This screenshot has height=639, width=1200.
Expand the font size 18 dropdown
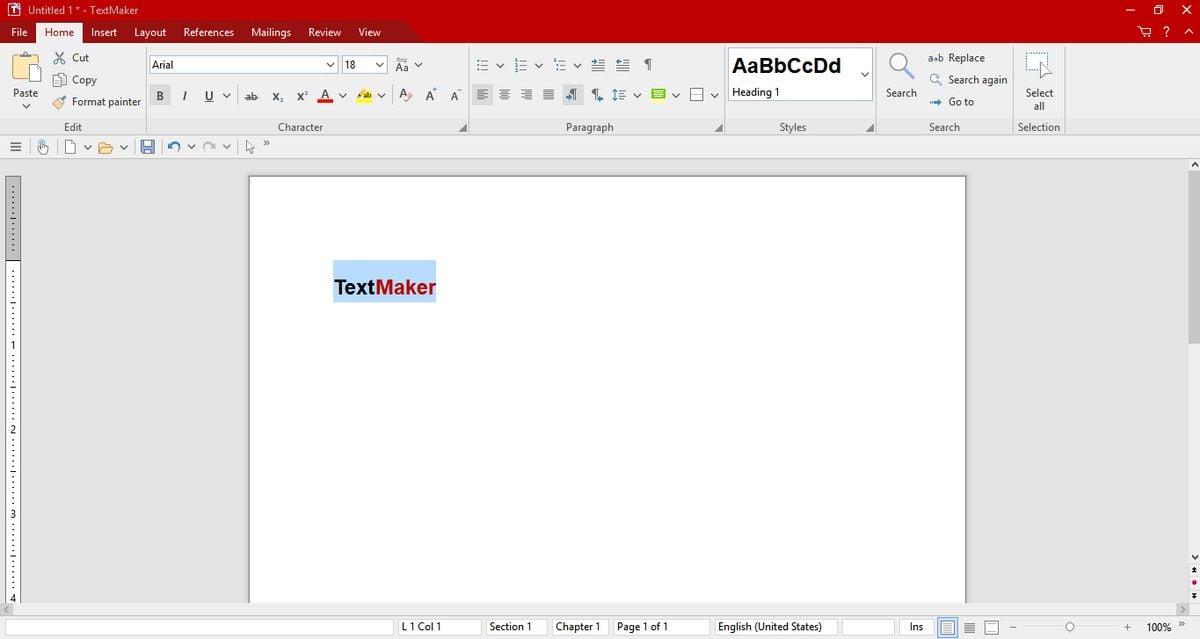tap(380, 65)
